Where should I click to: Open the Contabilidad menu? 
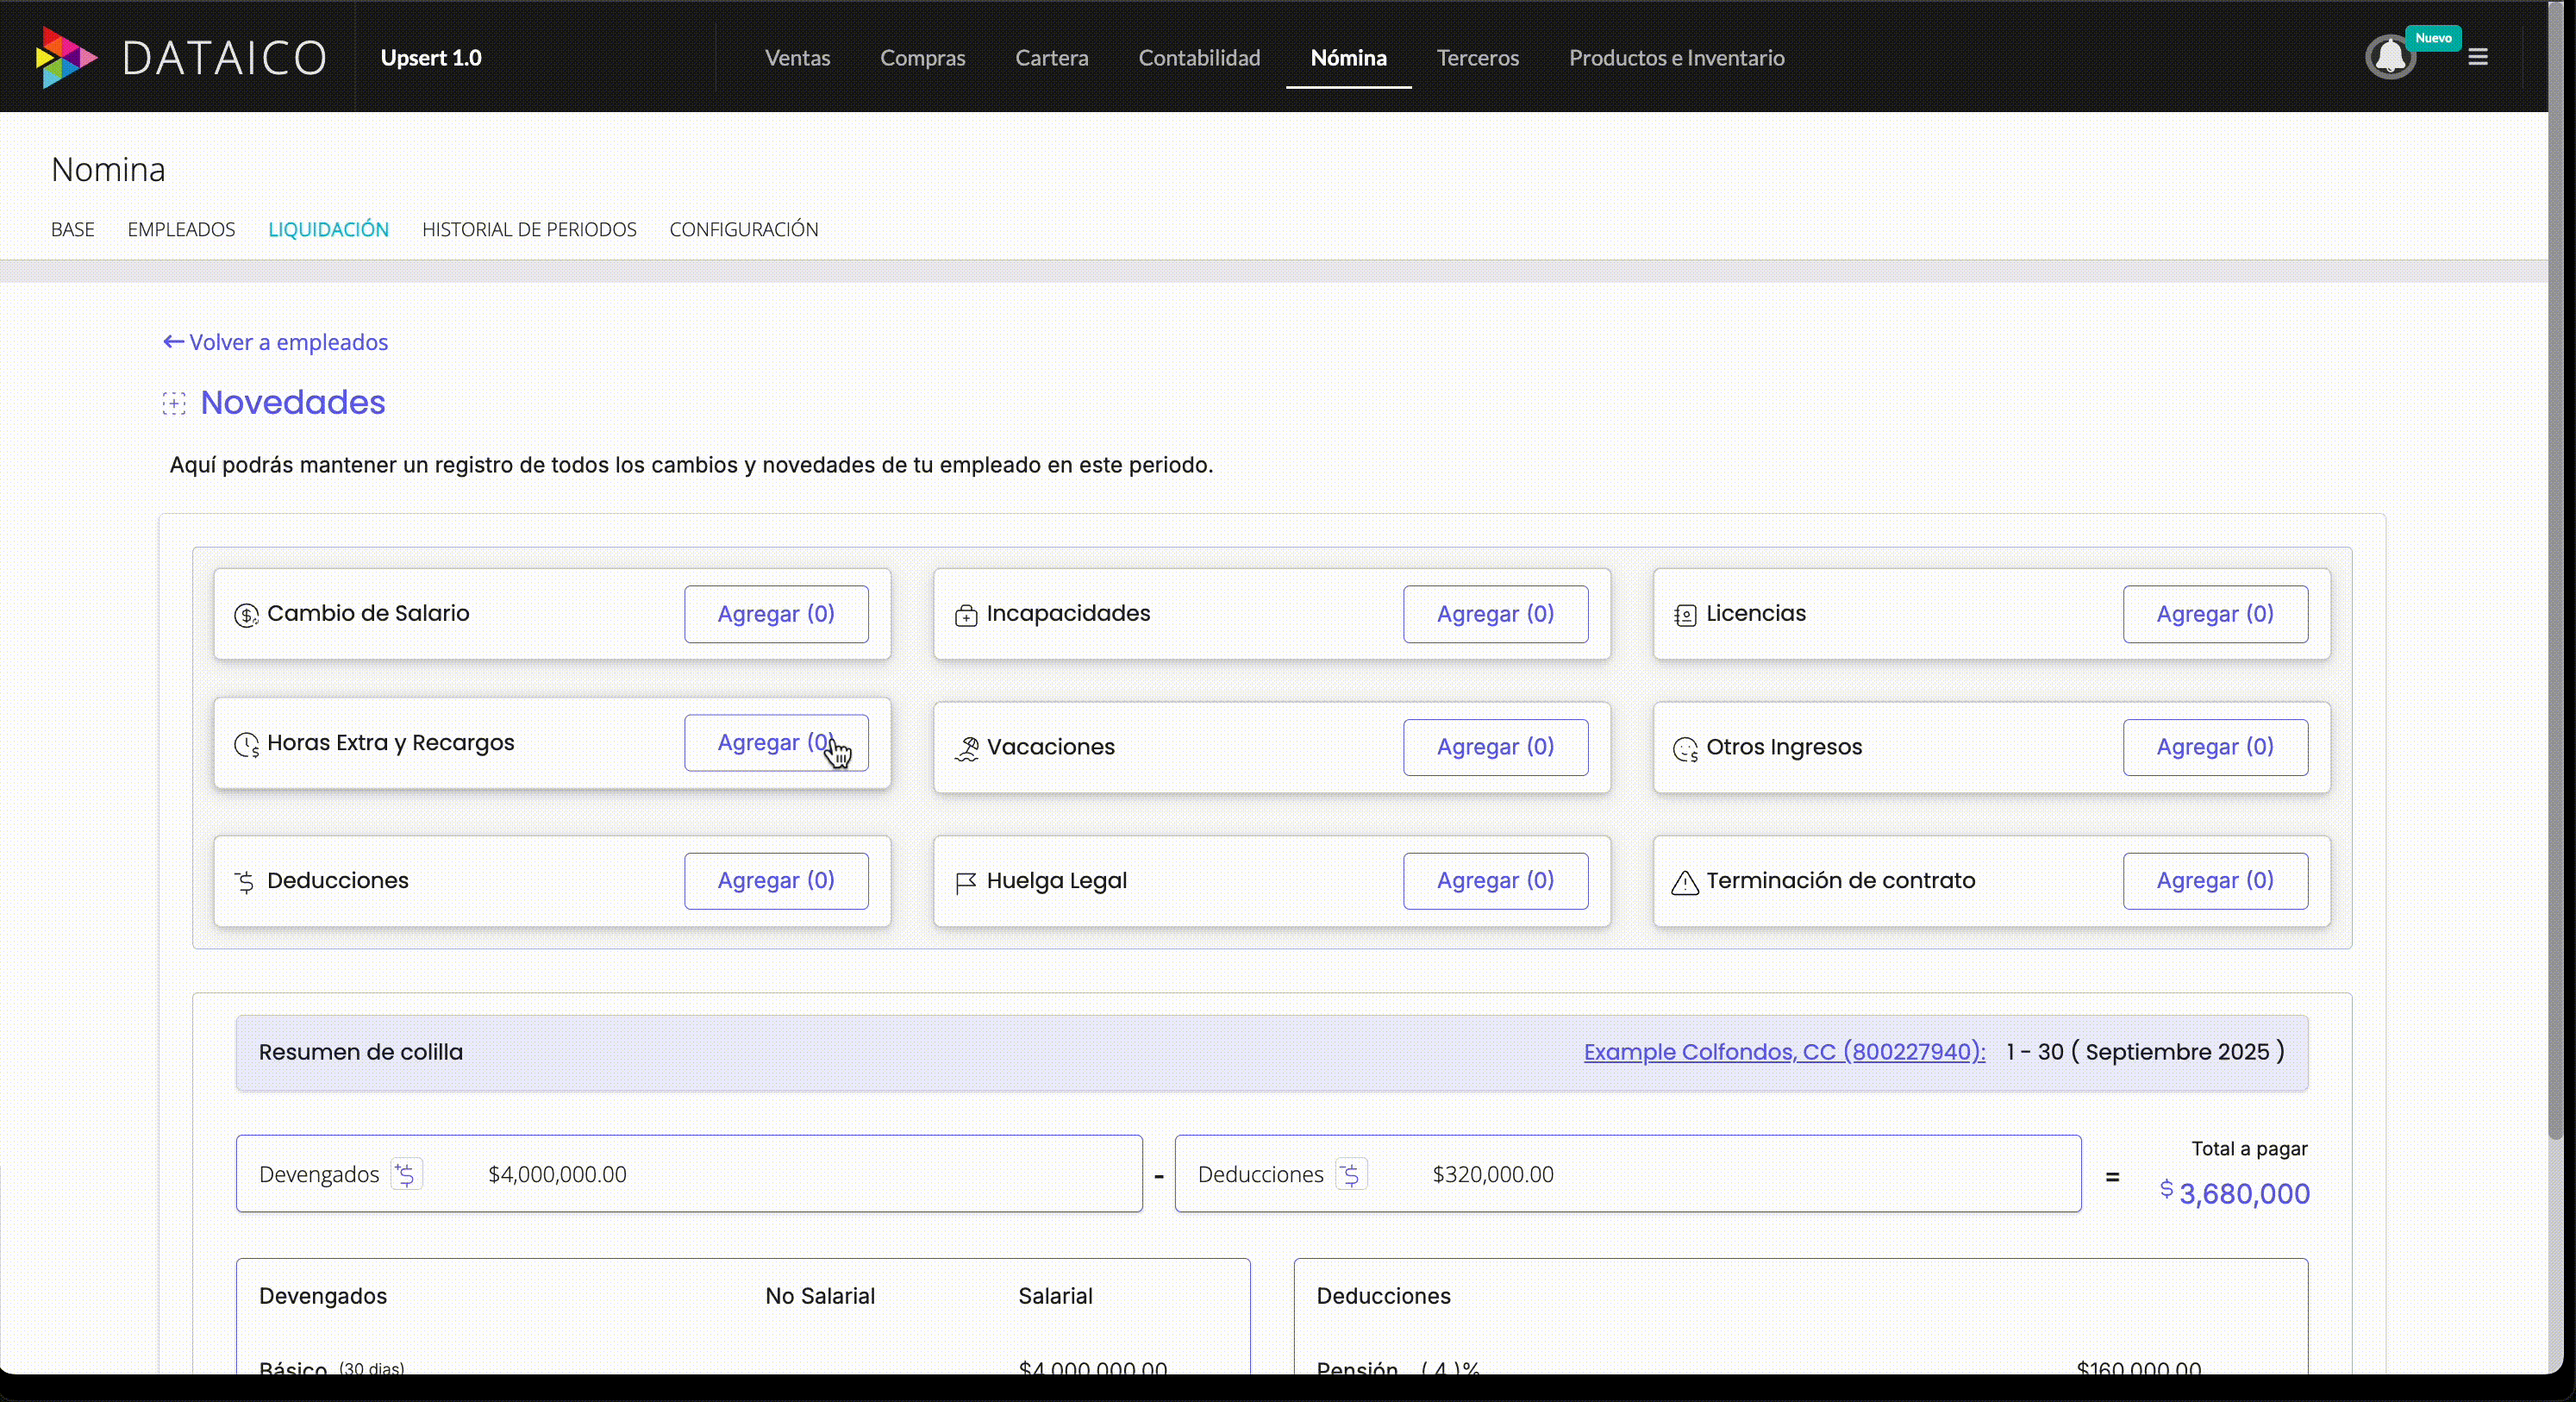pos(1199,57)
